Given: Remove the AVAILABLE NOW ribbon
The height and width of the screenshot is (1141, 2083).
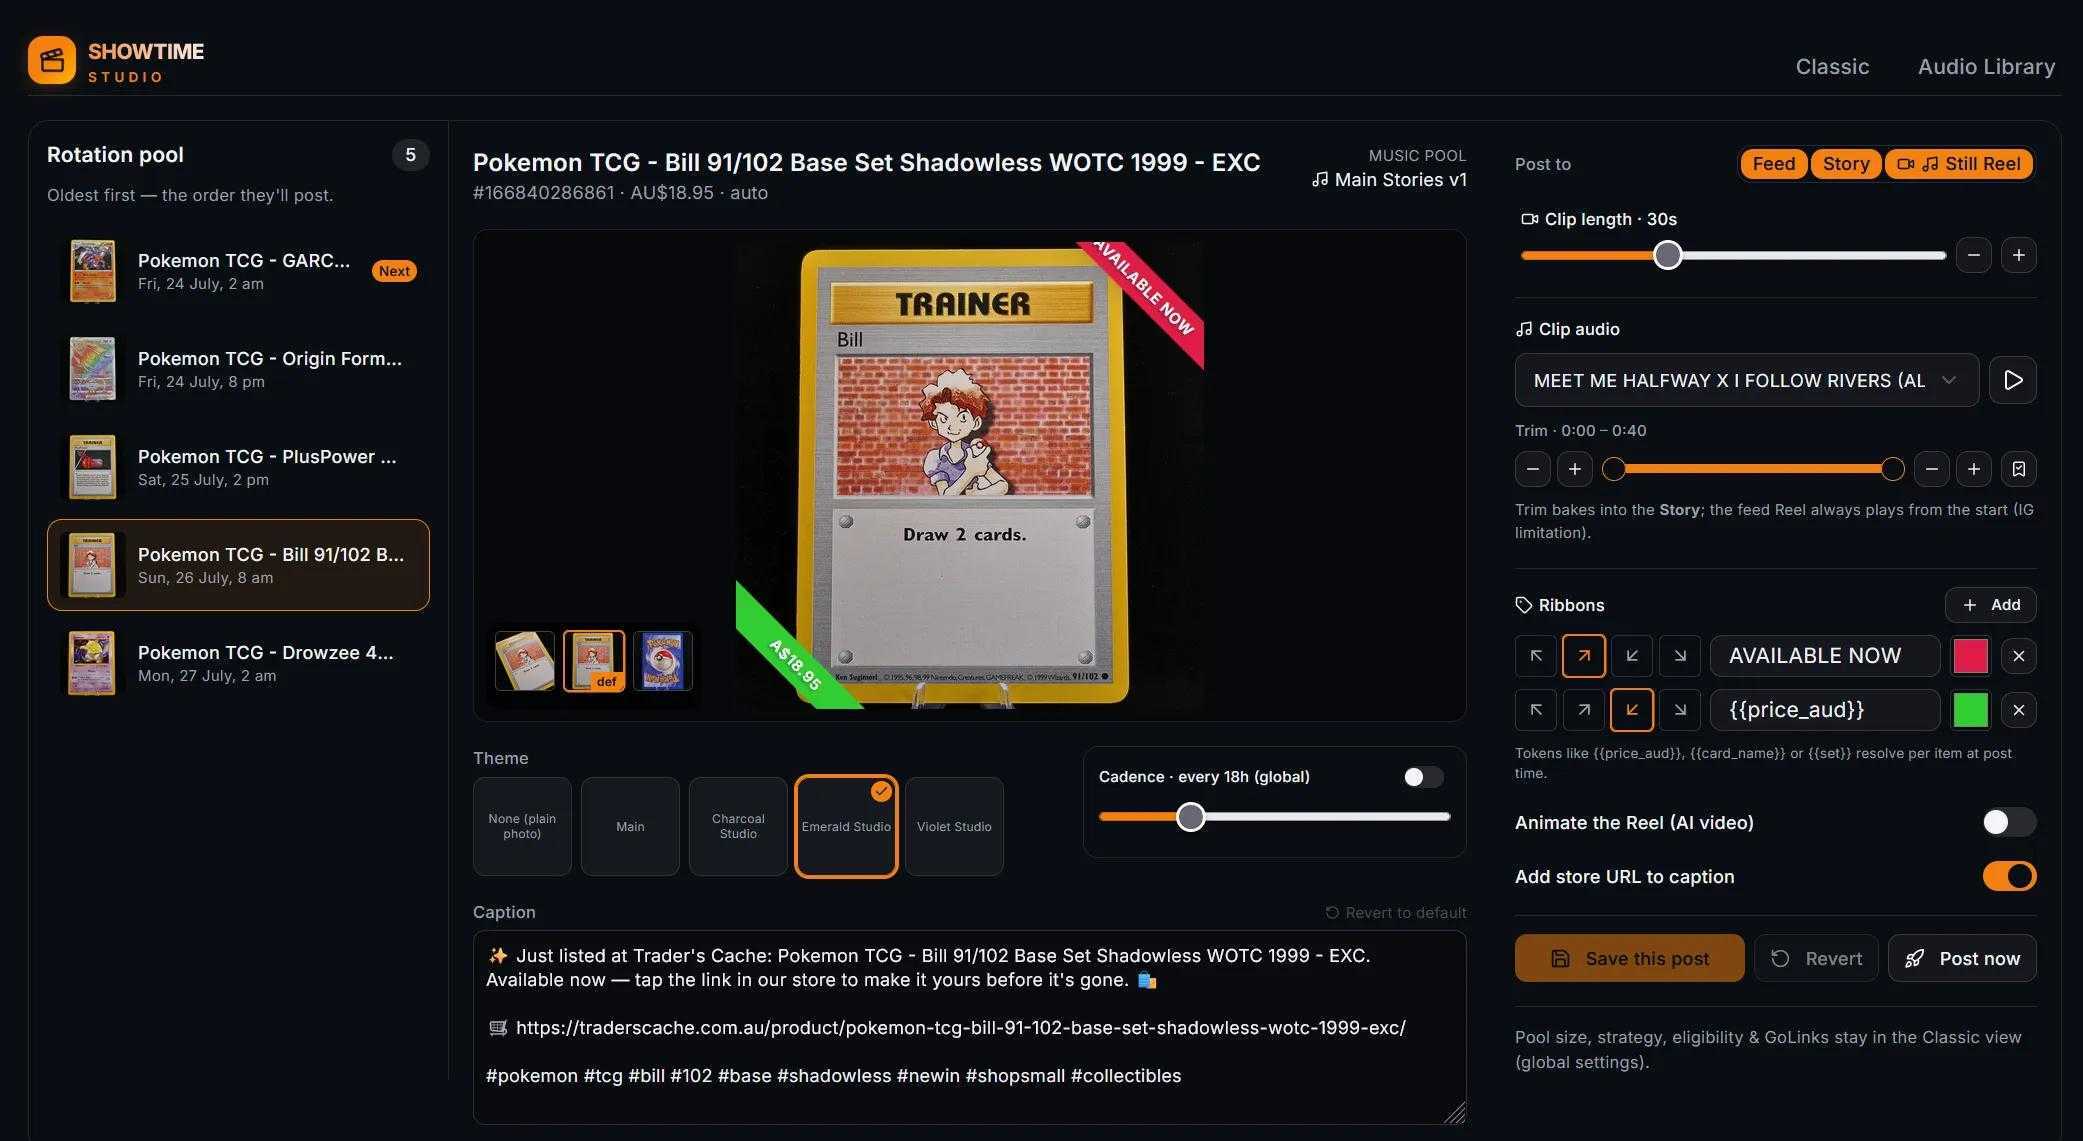Looking at the screenshot, I should [2019, 656].
